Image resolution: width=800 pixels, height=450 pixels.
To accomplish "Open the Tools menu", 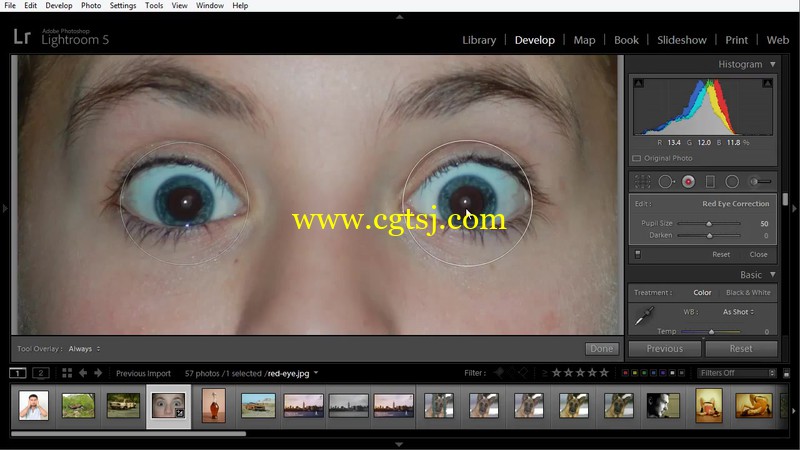I will click(x=154, y=6).
